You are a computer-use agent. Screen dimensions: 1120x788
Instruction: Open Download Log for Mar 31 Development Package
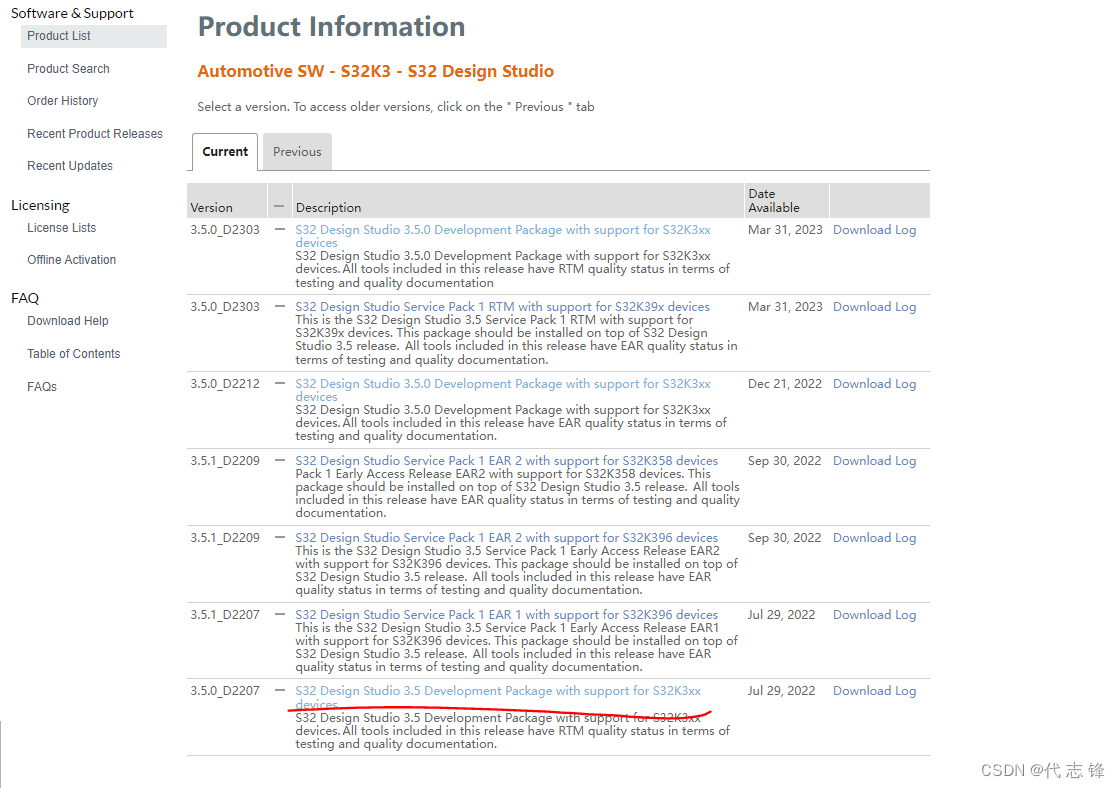pyautogui.click(x=874, y=229)
